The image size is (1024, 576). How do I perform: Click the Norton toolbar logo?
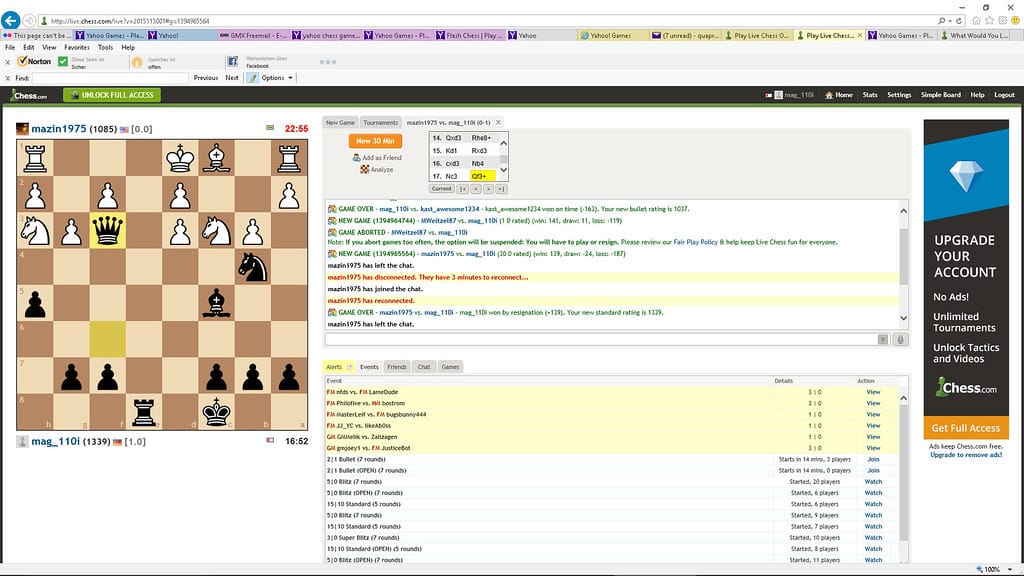point(35,61)
